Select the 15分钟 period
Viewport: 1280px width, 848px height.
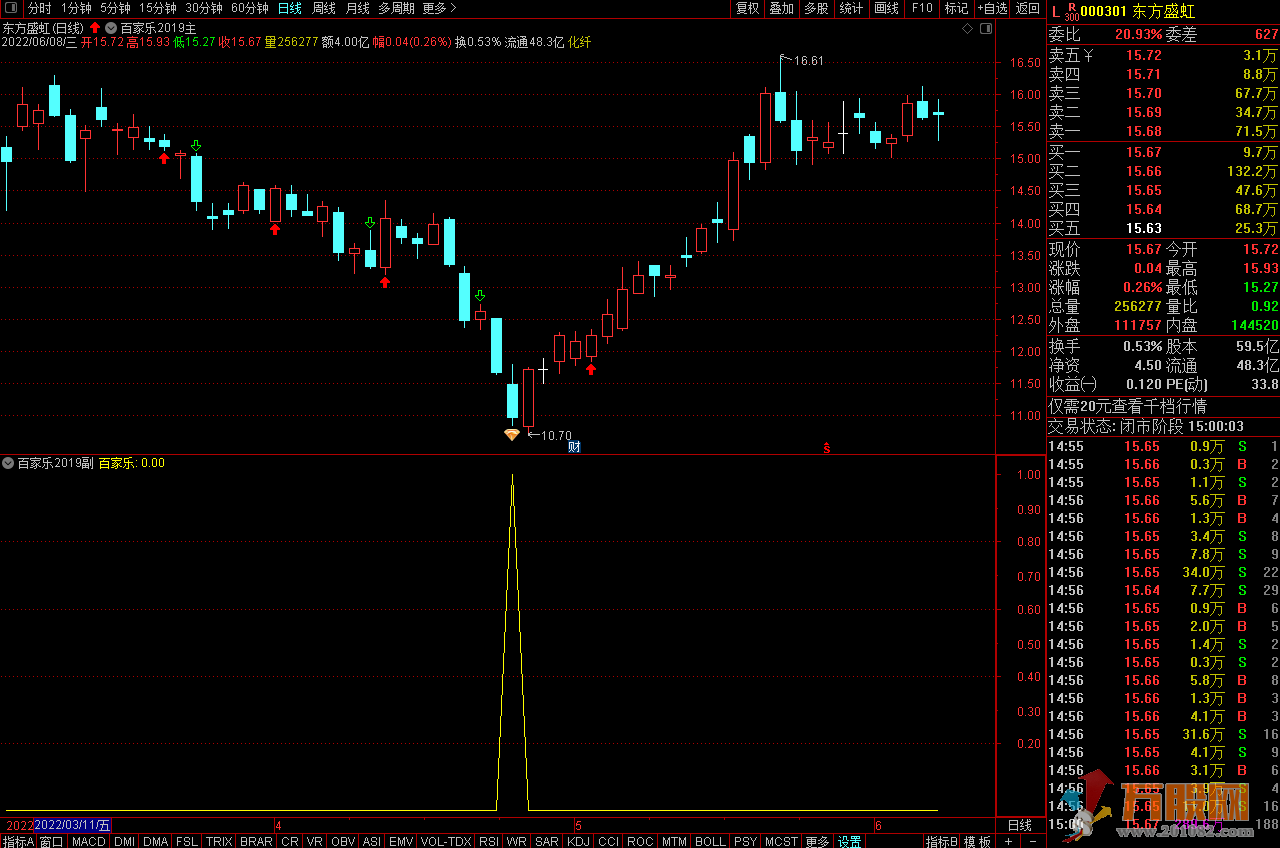coord(158,8)
